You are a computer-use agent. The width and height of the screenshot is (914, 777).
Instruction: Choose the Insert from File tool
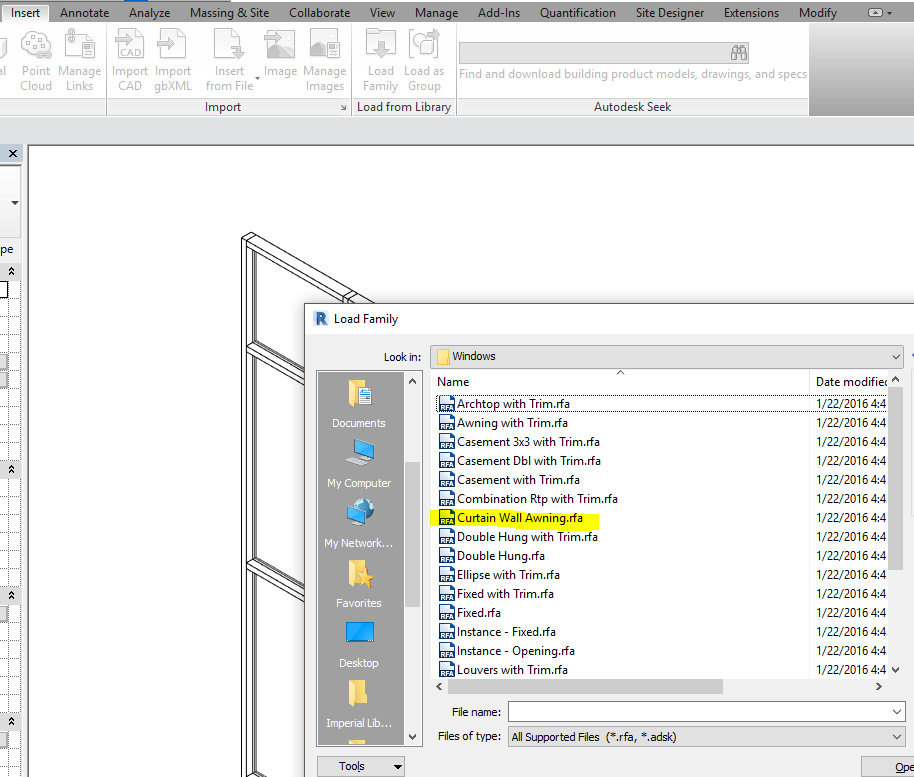tap(228, 58)
